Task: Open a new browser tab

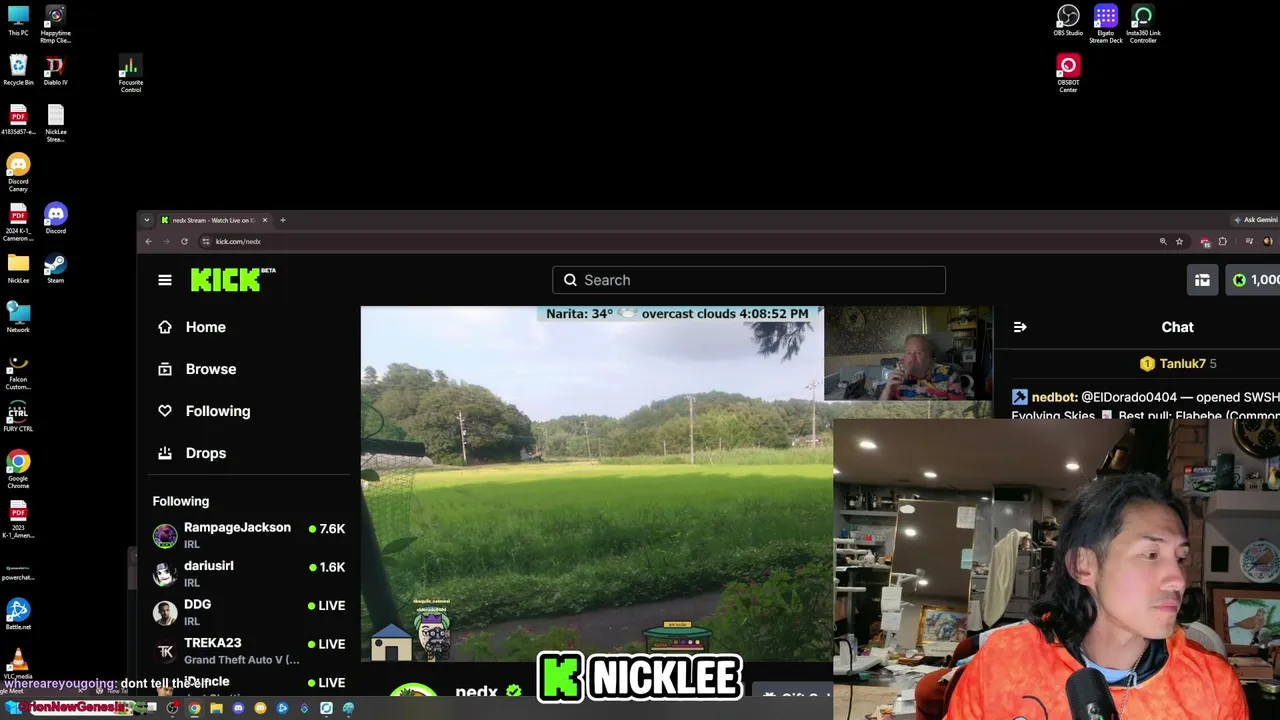Action: (282, 220)
